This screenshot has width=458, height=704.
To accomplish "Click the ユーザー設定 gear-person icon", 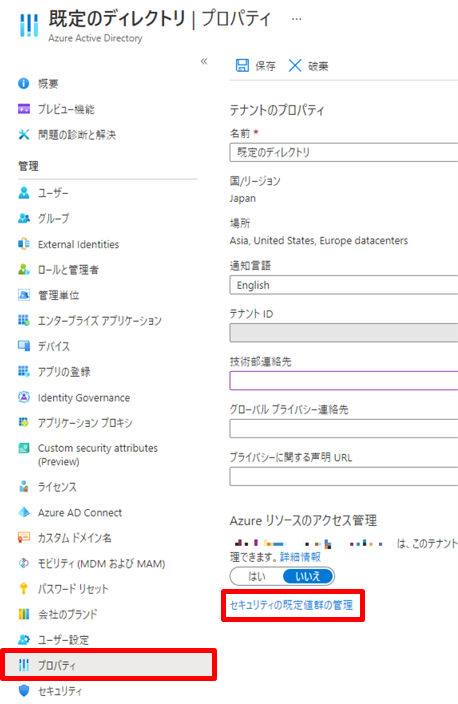I will coord(24,639).
